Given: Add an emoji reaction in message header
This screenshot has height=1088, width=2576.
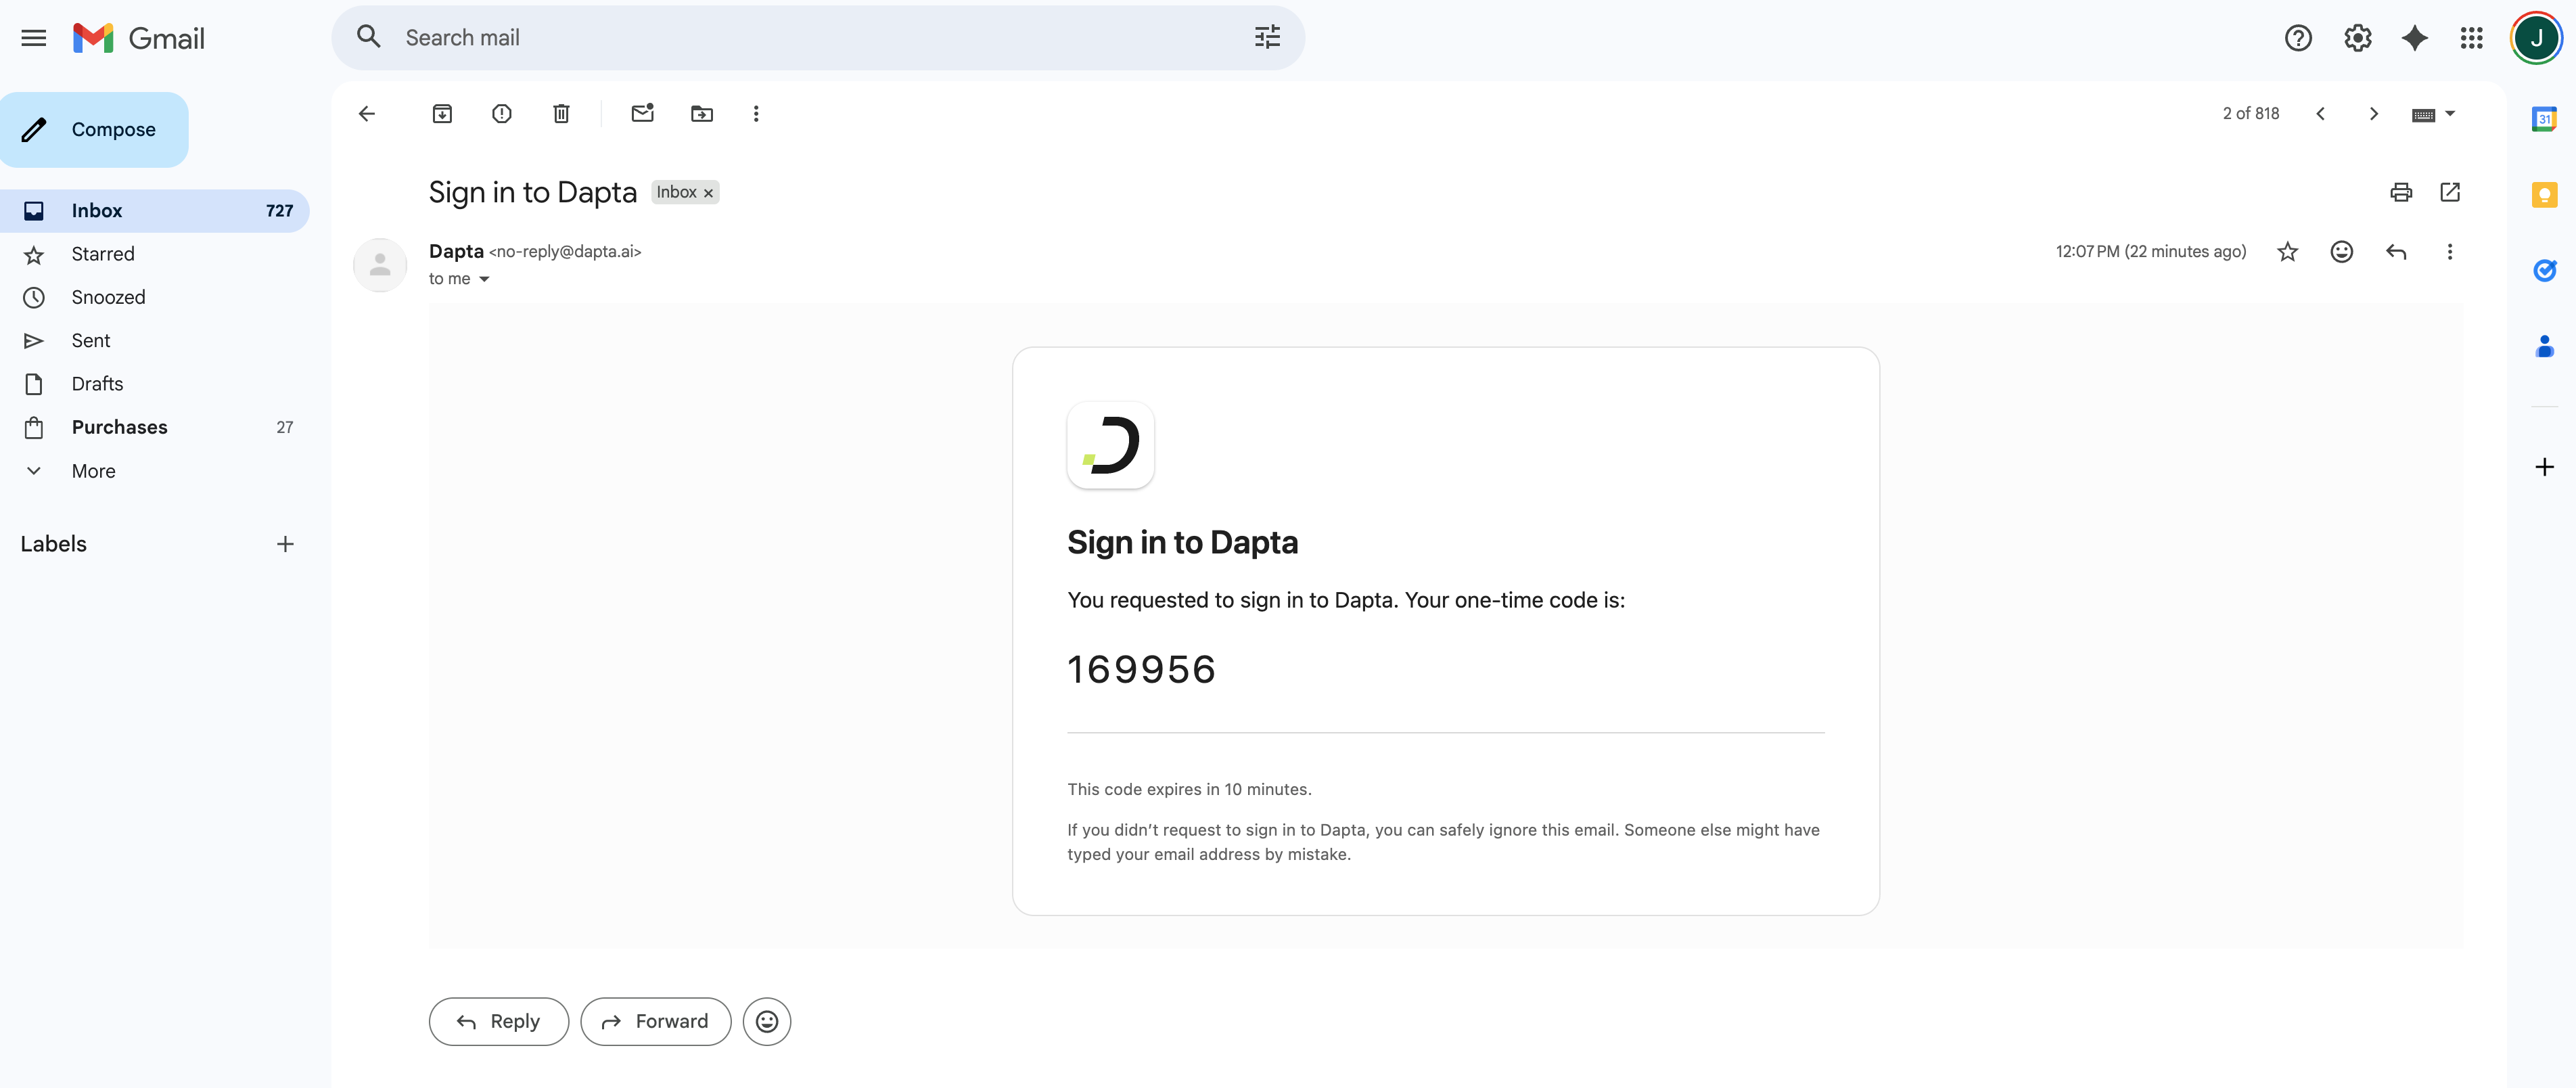Looking at the screenshot, I should pyautogui.click(x=2341, y=252).
